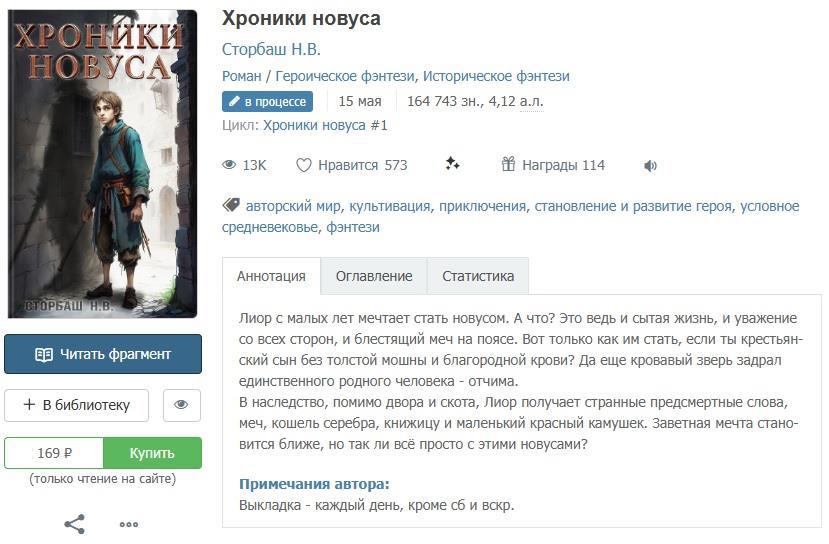Add the book via В библиотеку button
Screen dimensions: 829x544
click(77, 405)
